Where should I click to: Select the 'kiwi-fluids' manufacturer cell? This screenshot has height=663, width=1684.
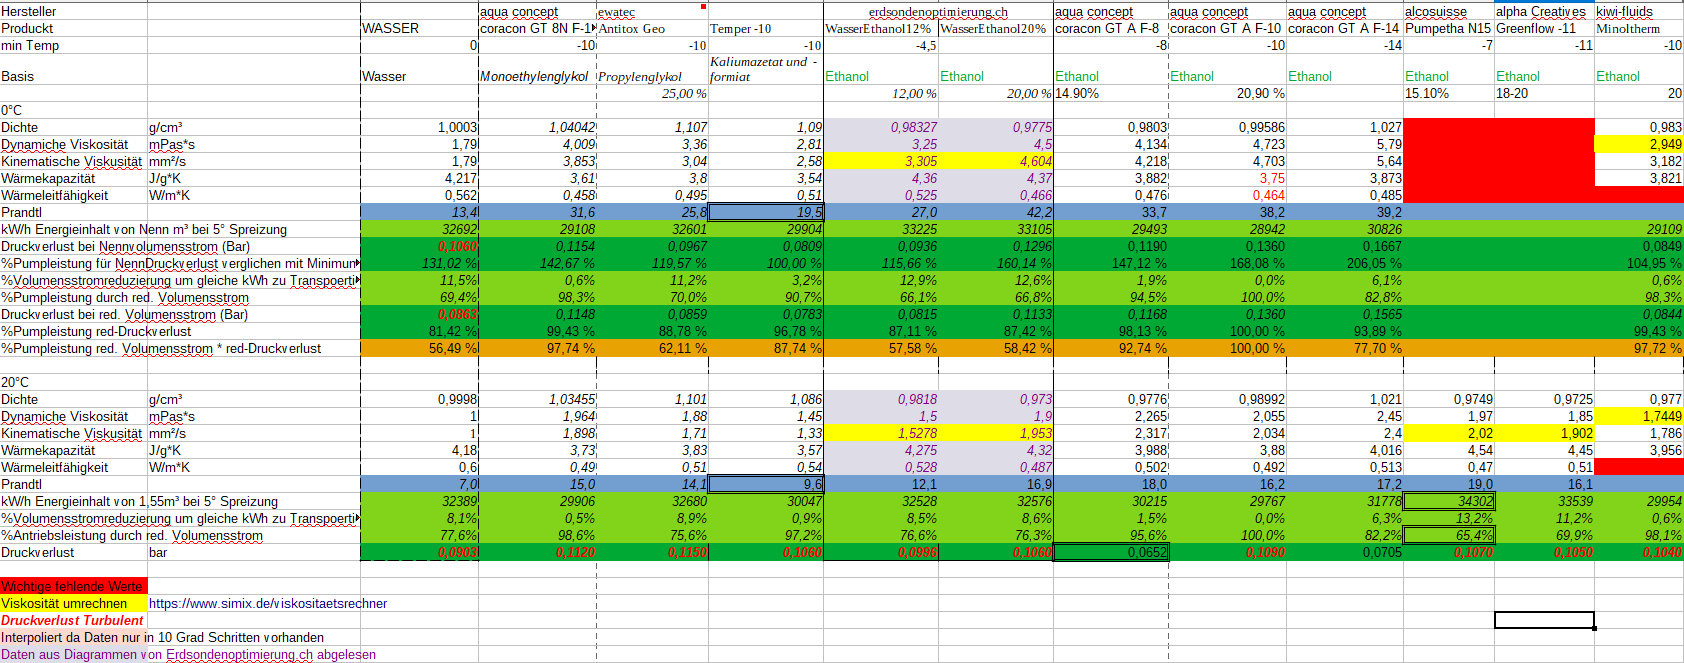pos(1624,11)
